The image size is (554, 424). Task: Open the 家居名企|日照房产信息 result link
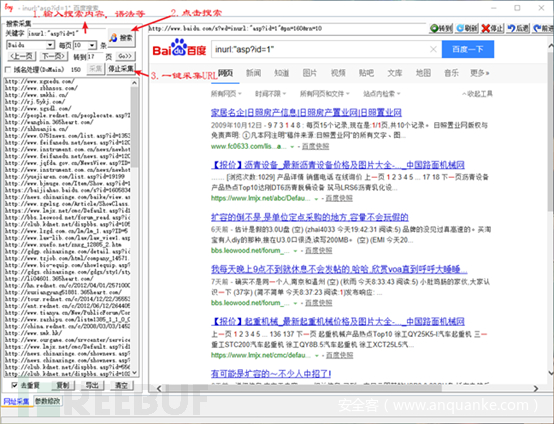[x=306, y=113]
